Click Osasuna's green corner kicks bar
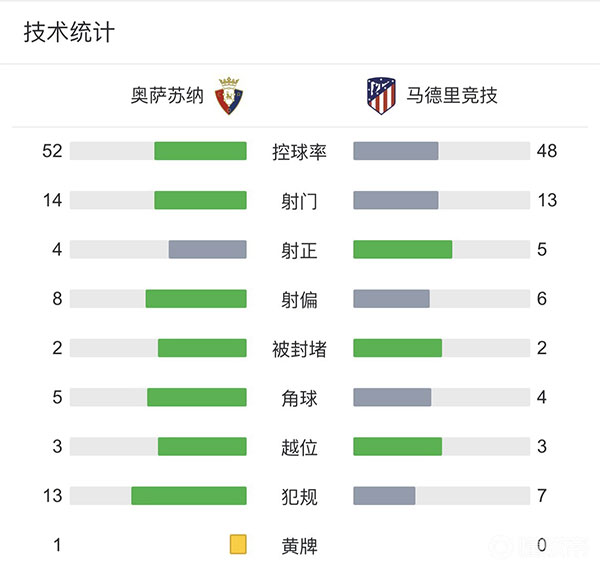600x565 pixels. click(197, 397)
